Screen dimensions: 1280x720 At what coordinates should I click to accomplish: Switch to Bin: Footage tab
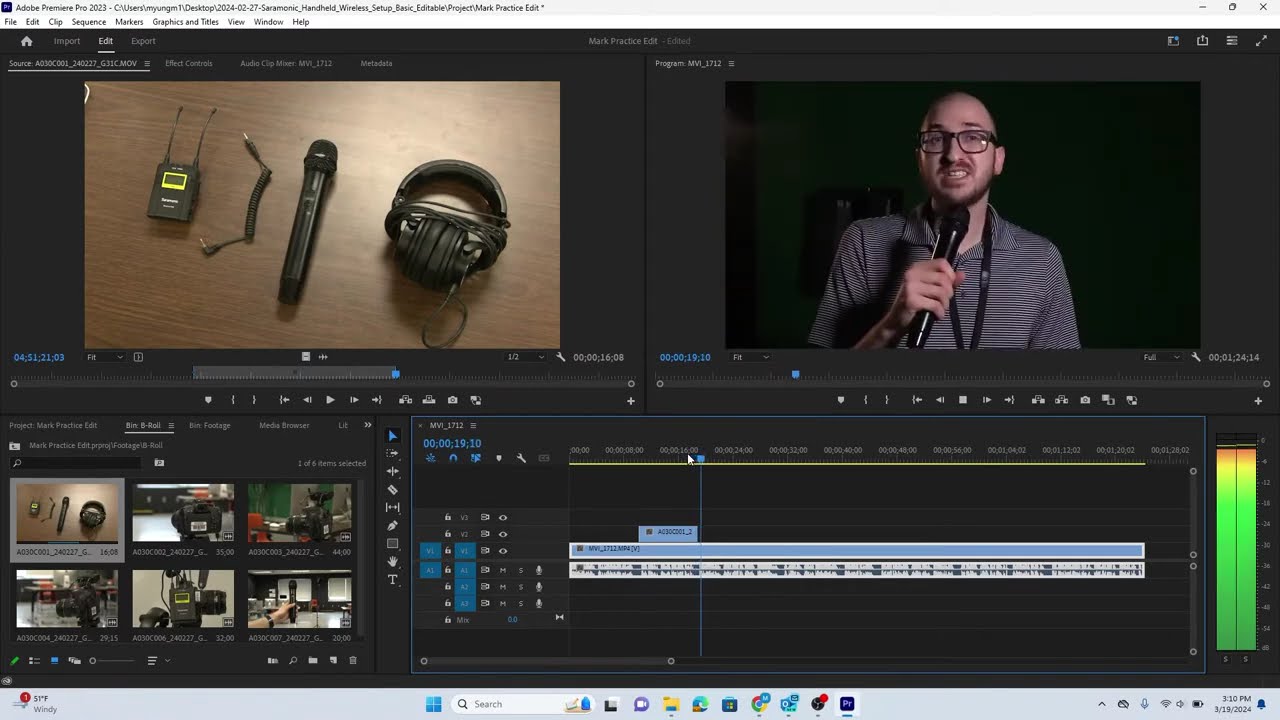pyautogui.click(x=210, y=425)
